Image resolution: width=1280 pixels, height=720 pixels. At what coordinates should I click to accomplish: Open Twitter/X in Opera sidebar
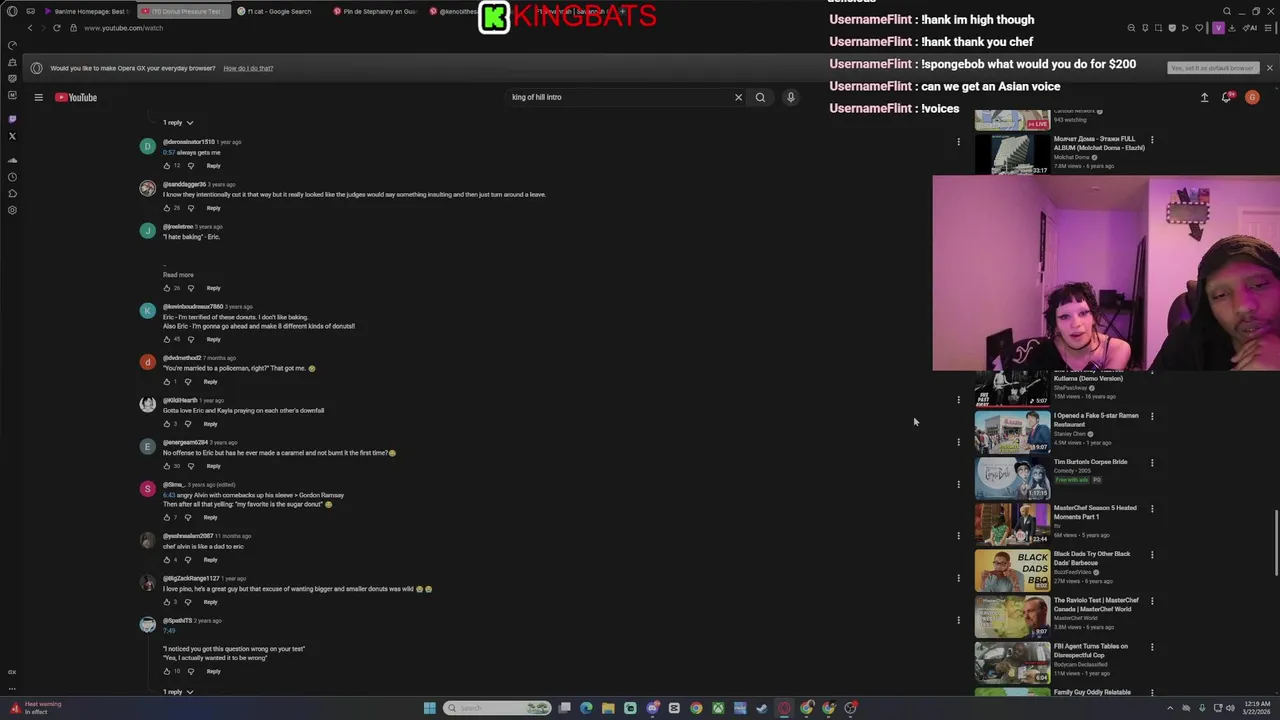pyautogui.click(x=12, y=136)
